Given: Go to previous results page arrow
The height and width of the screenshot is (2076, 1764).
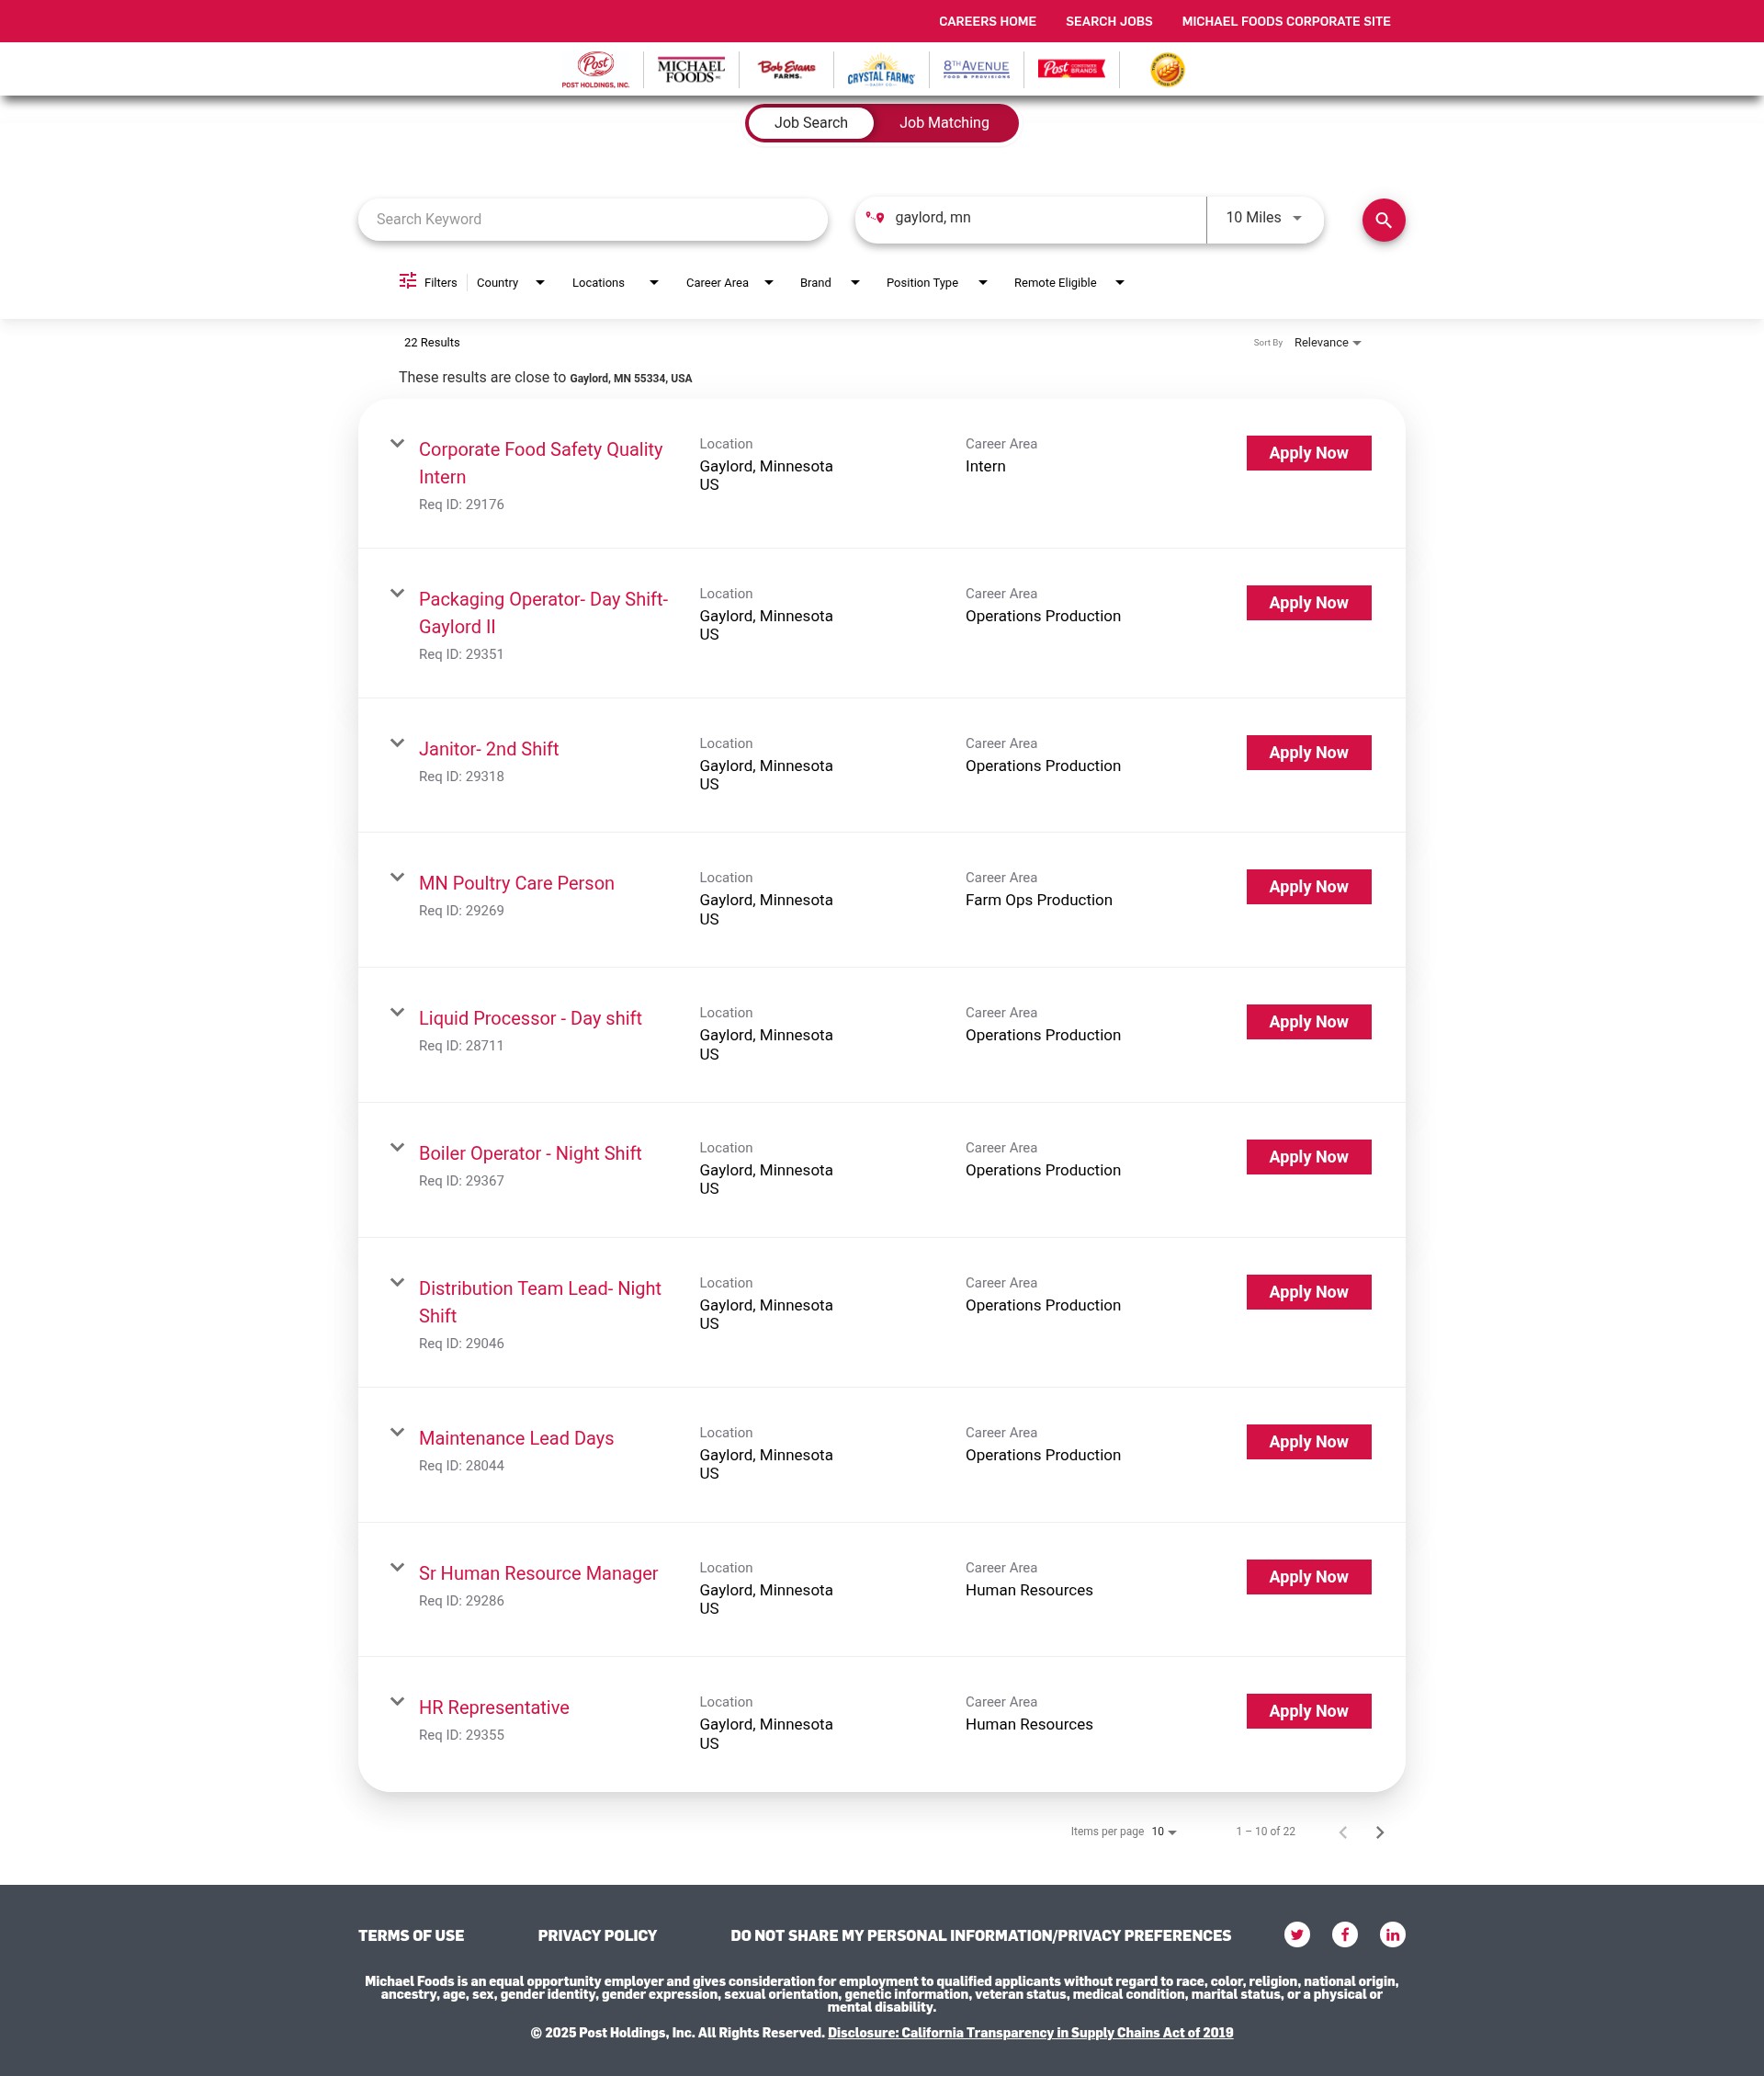Looking at the screenshot, I should pos(1343,1832).
